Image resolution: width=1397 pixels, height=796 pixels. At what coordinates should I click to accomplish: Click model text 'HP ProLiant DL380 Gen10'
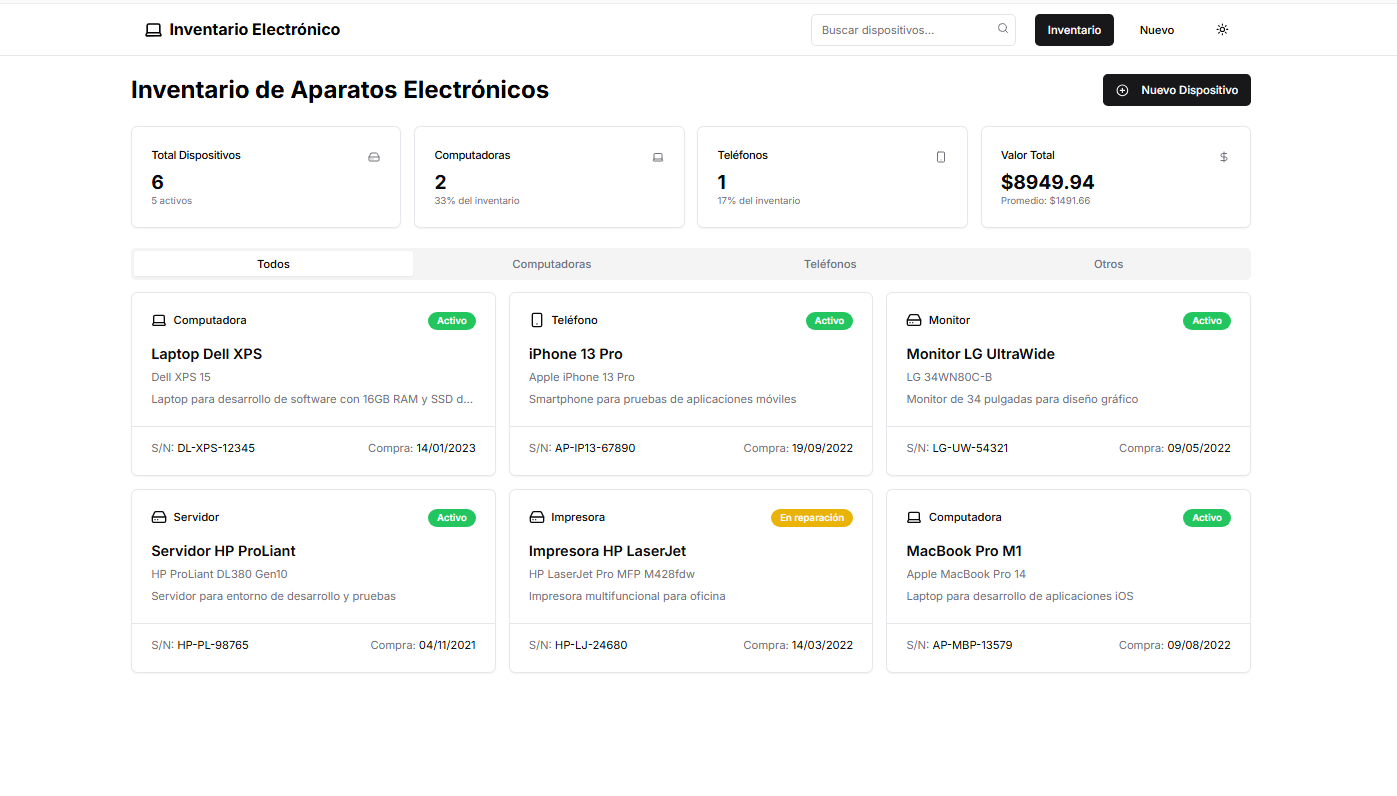(219, 574)
